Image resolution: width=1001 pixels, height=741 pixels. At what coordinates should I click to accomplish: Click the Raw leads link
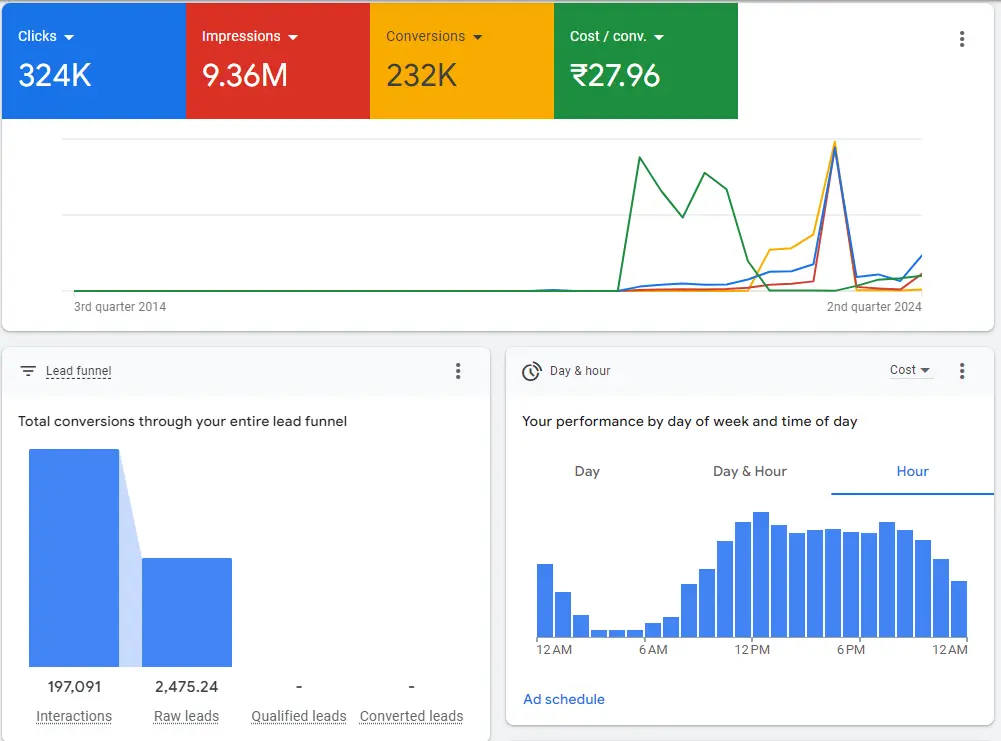tap(186, 716)
